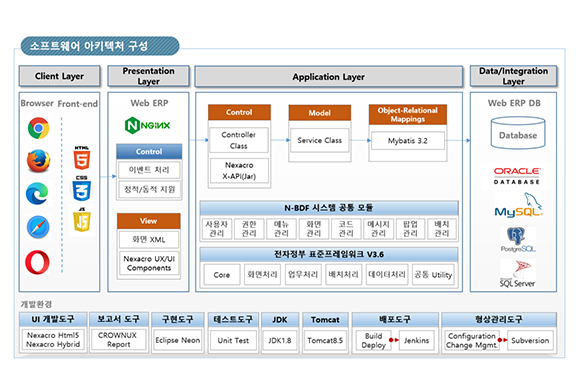Click the Unit Test box
This screenshot has height=392, width=580.
point(233,340)
